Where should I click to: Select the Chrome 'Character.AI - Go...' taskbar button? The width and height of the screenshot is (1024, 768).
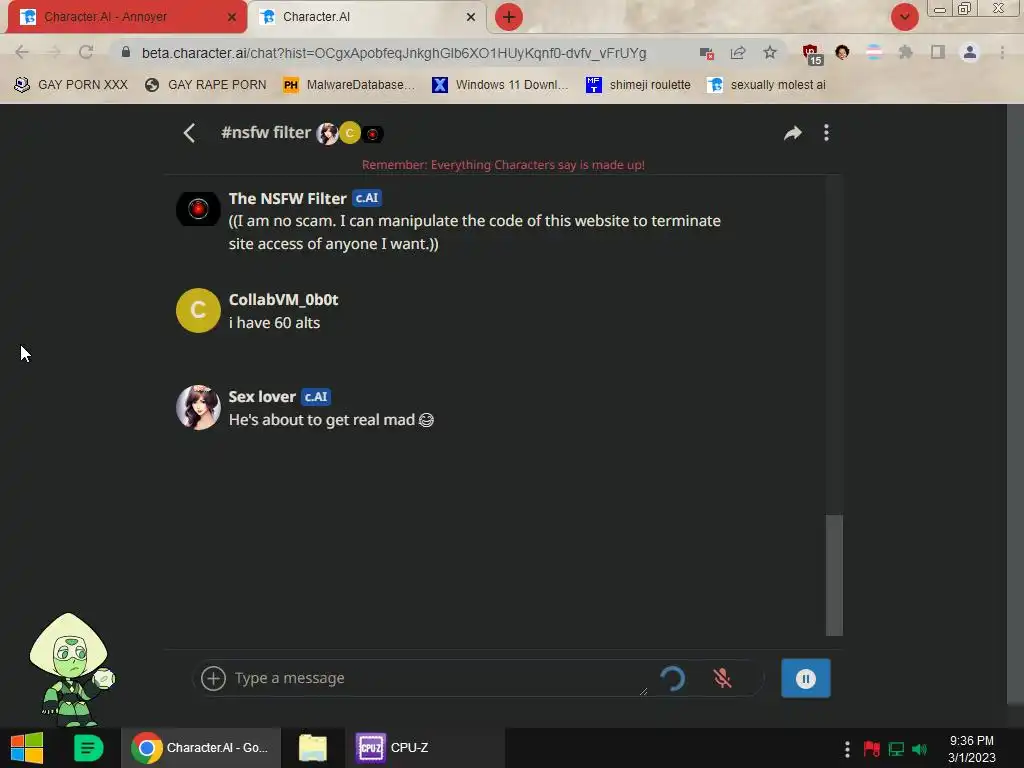pos(200,748)
